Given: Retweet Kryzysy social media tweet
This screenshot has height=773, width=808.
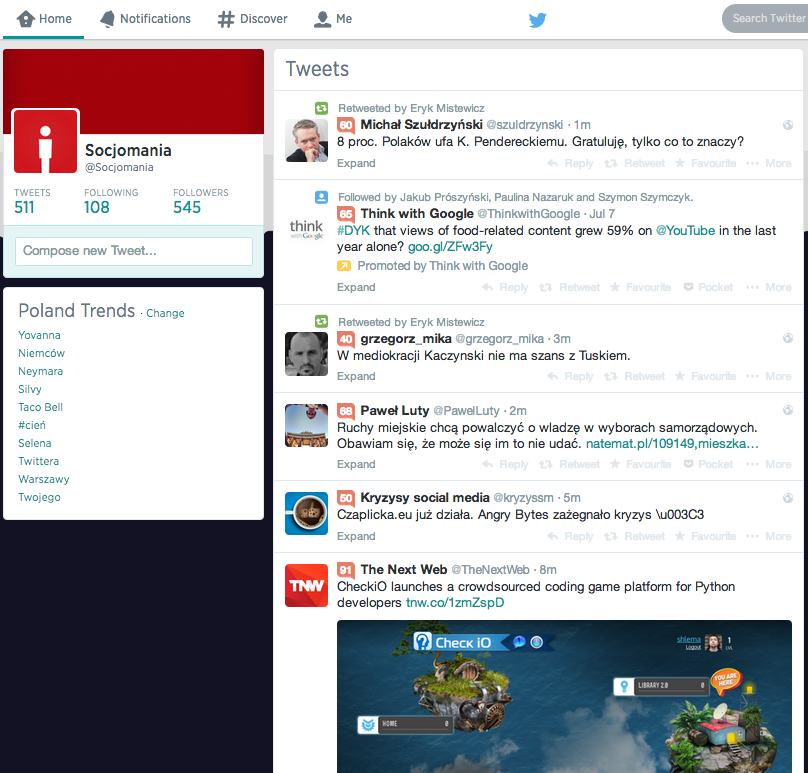Looking at the screenshot, I should [x=634, y=536].
